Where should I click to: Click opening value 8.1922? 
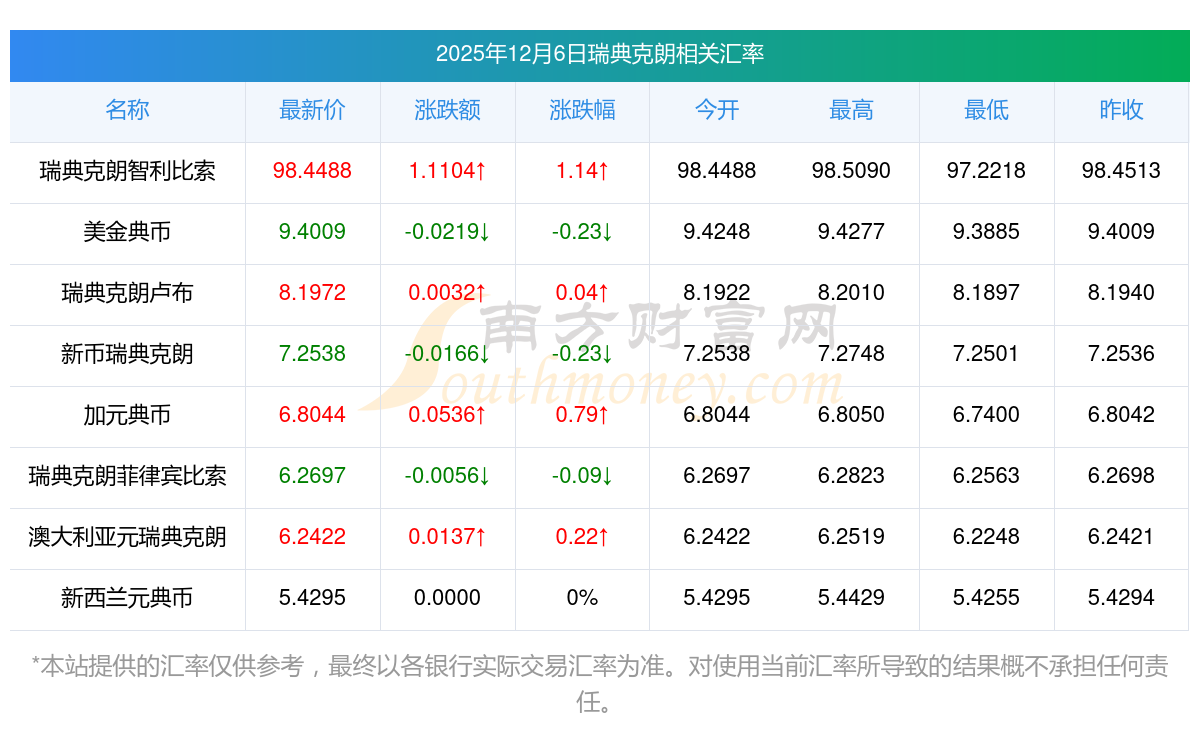(x=717, y=293)
